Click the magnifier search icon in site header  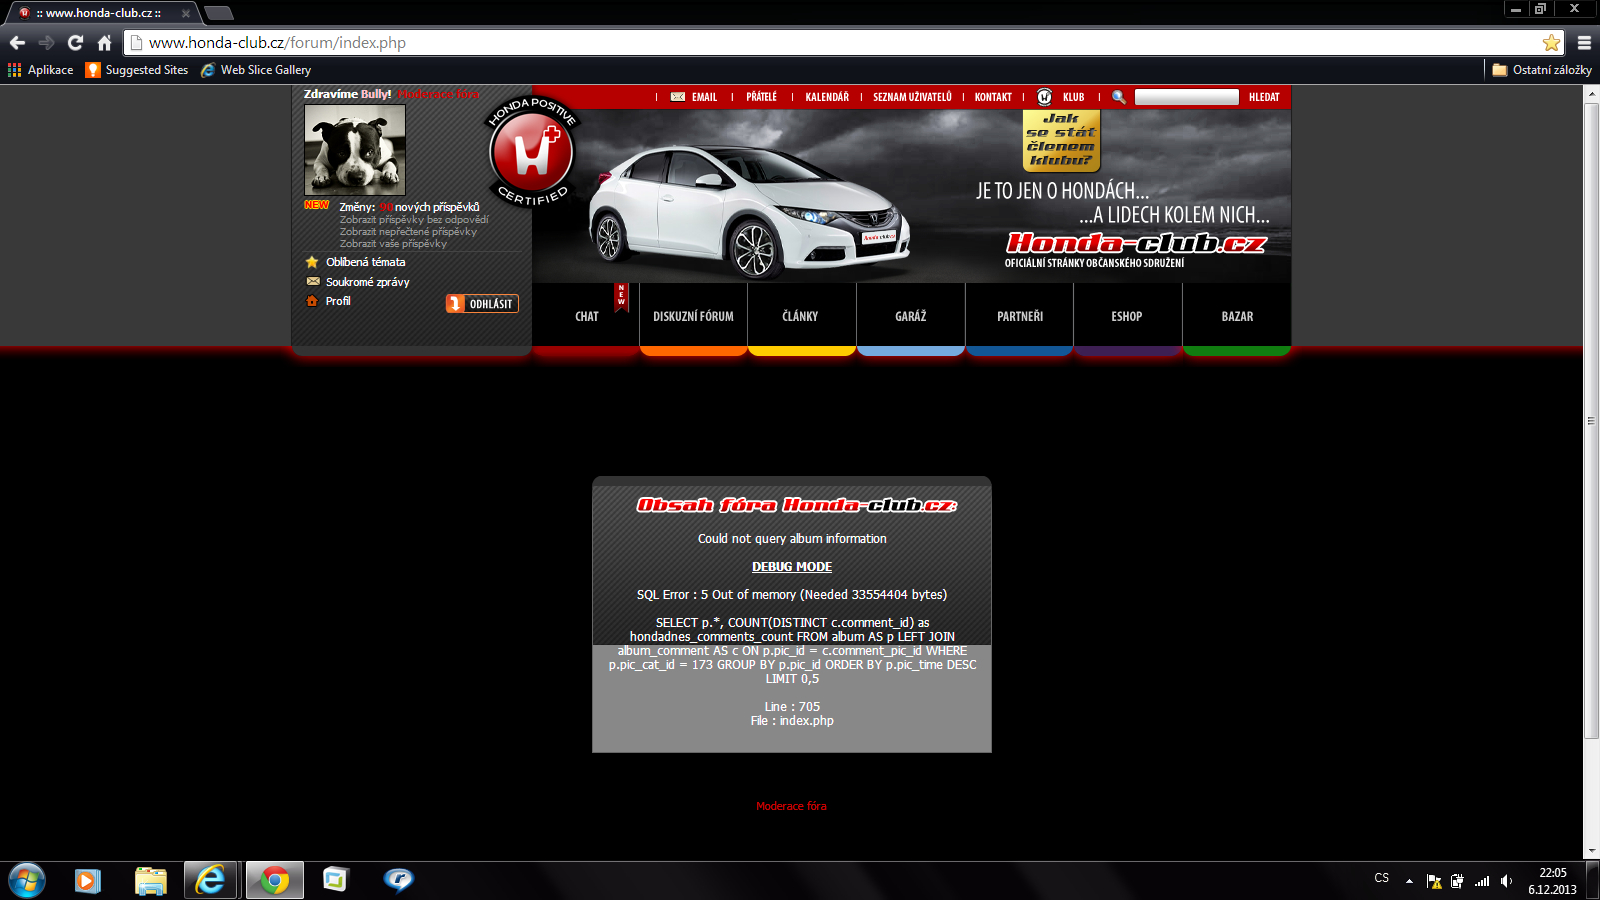[x=1119, y=97]
